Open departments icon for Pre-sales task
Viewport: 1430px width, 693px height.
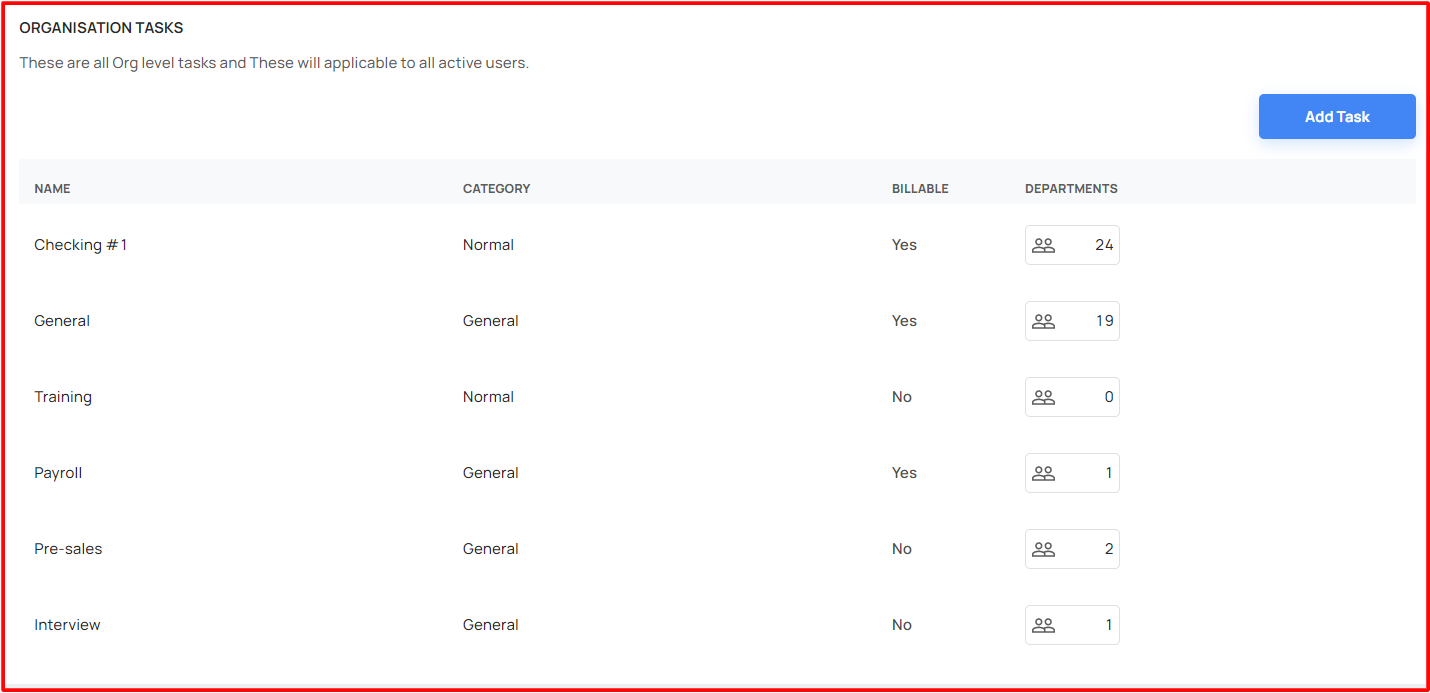(1043, 549)
